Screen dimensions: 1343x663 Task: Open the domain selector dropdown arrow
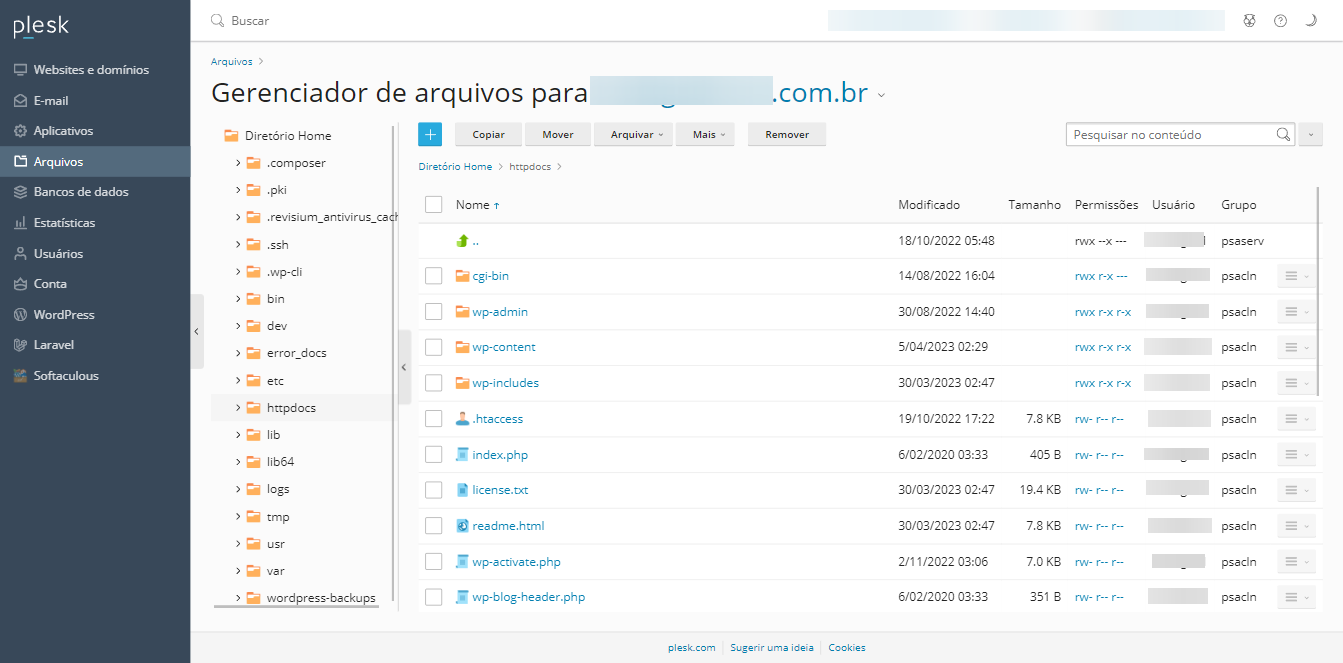(x=881, y=96)
